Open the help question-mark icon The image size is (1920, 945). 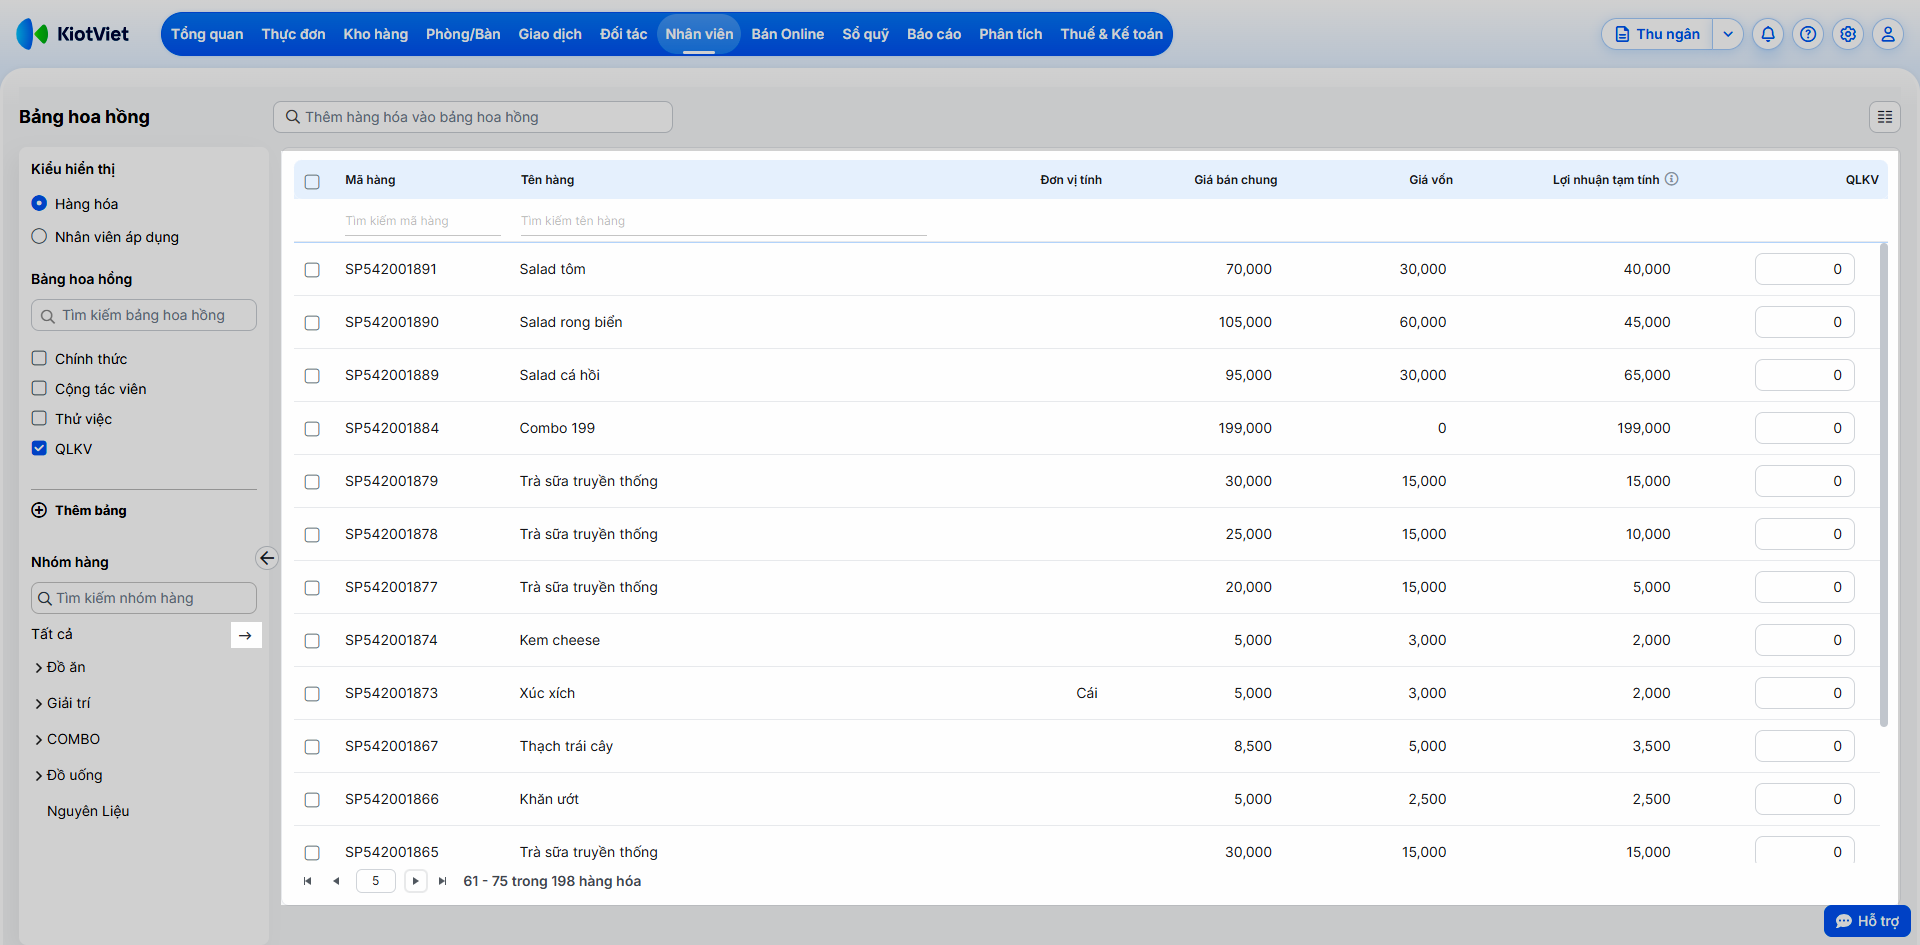(1808, 34)
